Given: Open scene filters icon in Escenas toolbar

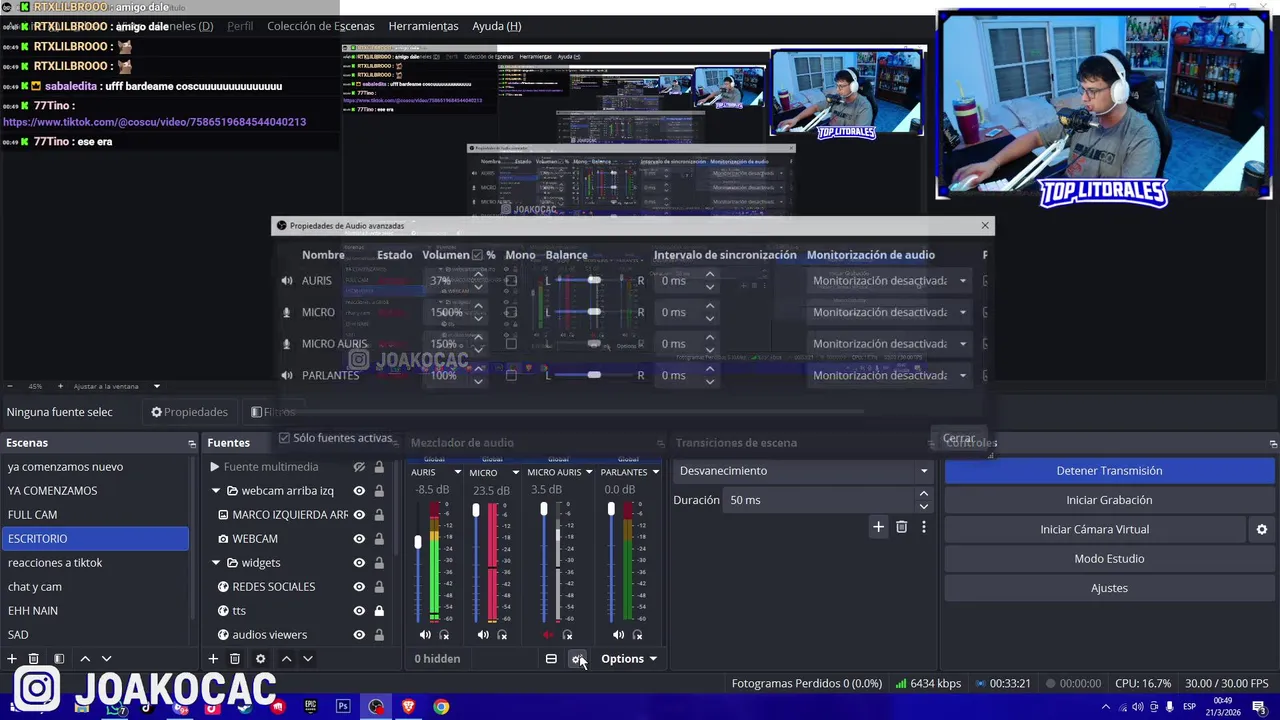Looking at the screenshot, I should click(59, 659).
